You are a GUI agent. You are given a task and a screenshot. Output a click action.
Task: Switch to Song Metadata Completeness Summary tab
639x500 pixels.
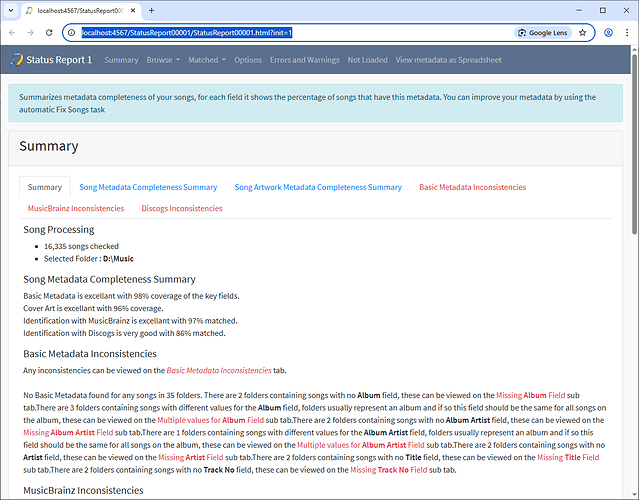tap(148, 187)
